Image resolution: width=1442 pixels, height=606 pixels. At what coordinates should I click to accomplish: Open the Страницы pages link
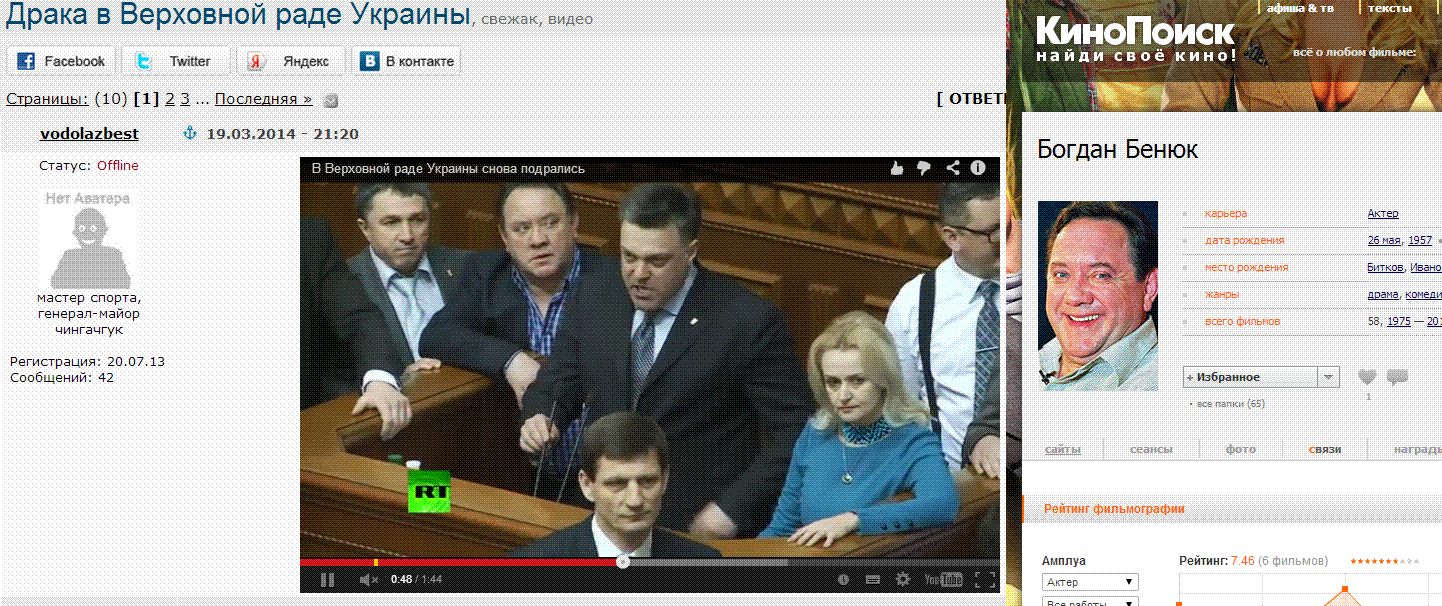click(x=47, y=99)
